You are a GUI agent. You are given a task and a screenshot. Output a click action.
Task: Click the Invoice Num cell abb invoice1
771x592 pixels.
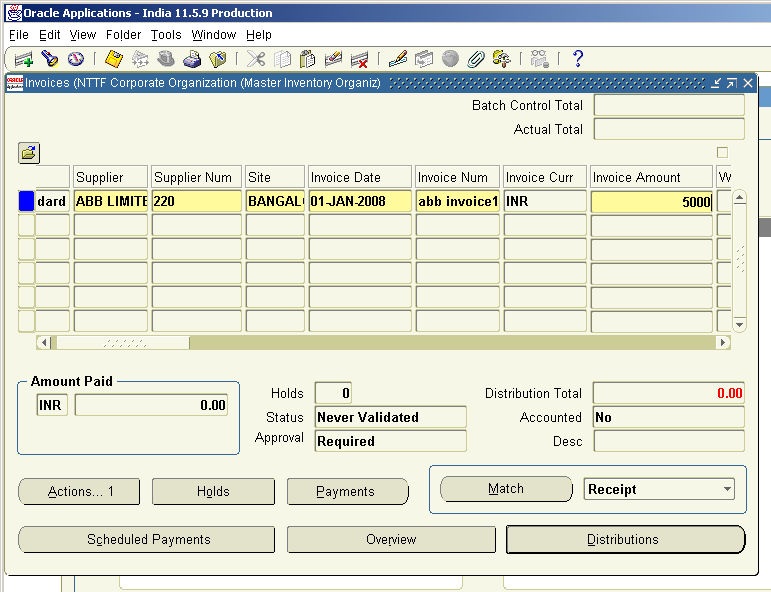pyautogui.click(x=457, y=202)
